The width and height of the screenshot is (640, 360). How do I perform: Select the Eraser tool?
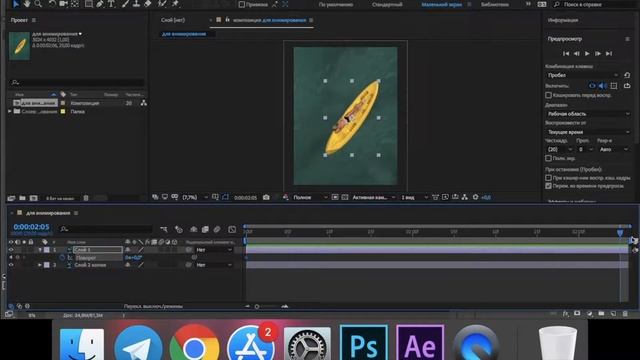148,4
